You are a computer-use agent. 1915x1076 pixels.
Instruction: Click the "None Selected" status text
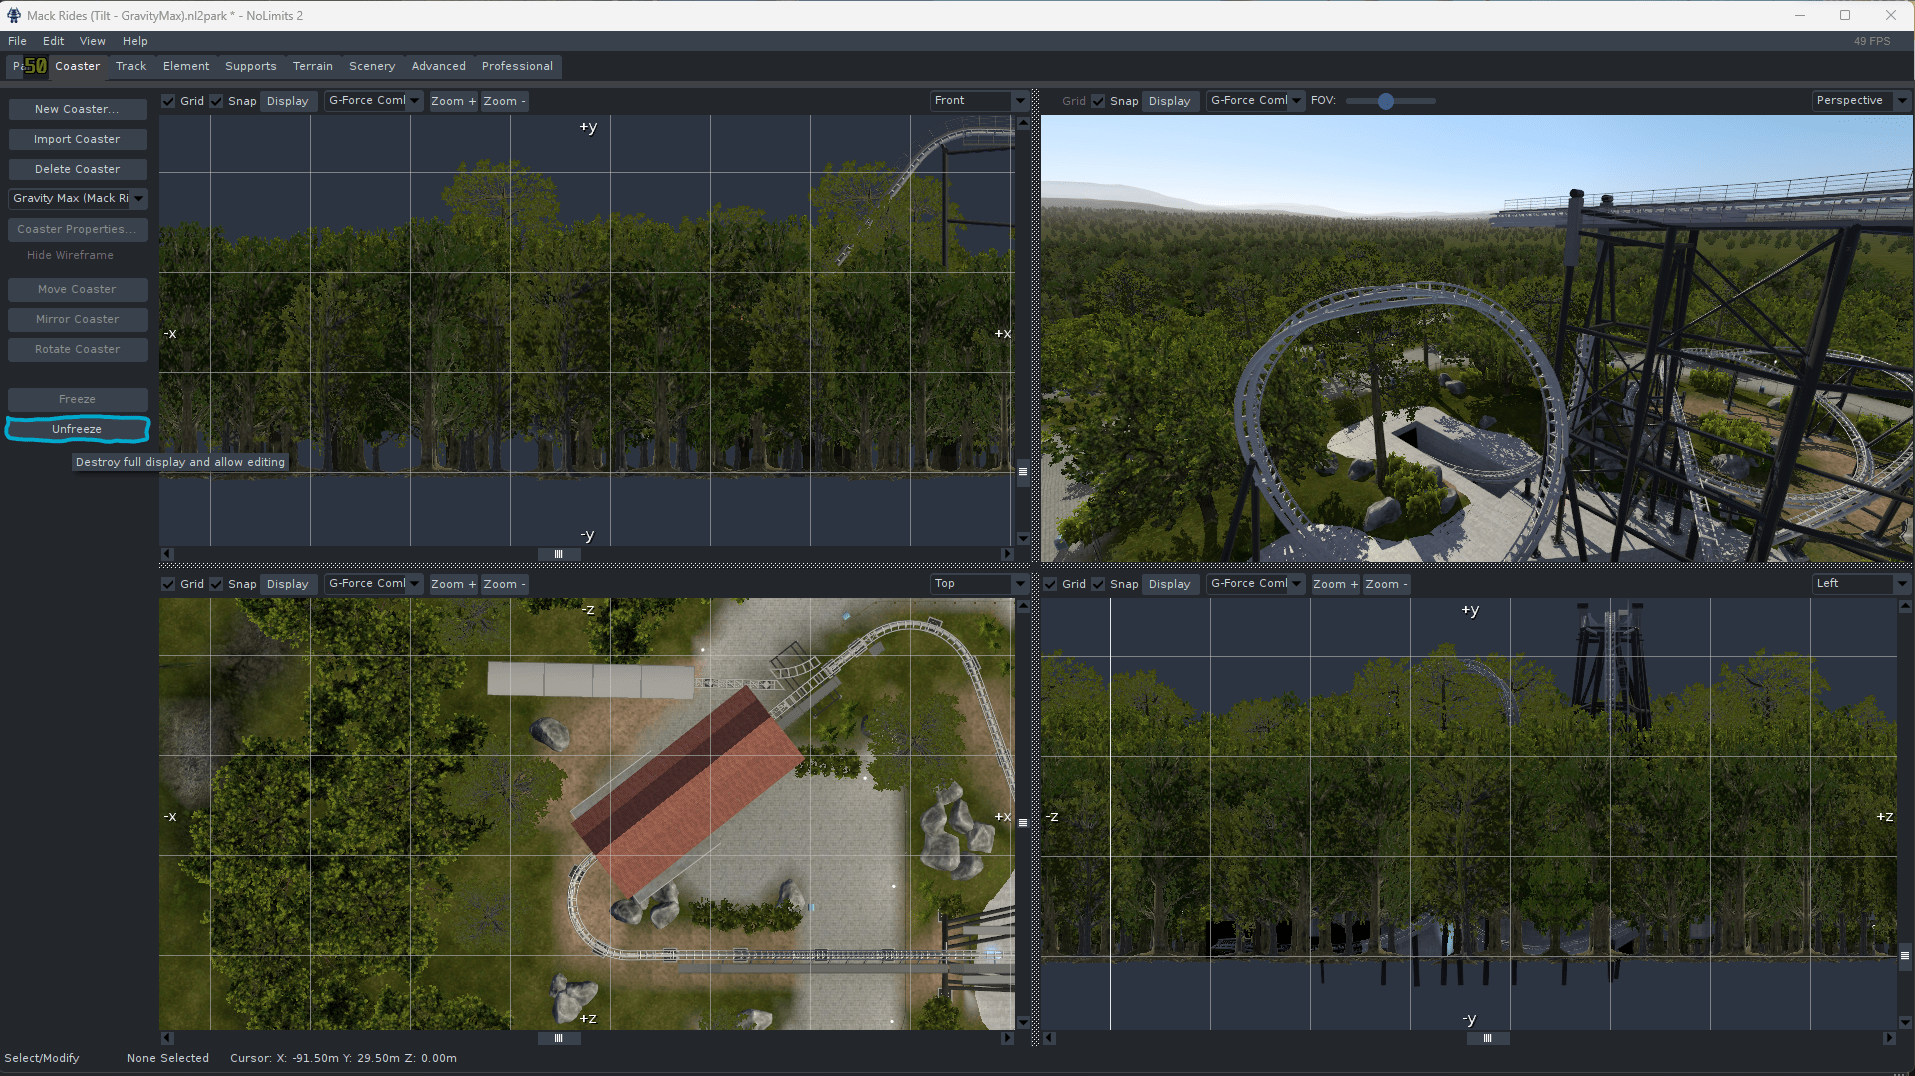coord(168,1058)
